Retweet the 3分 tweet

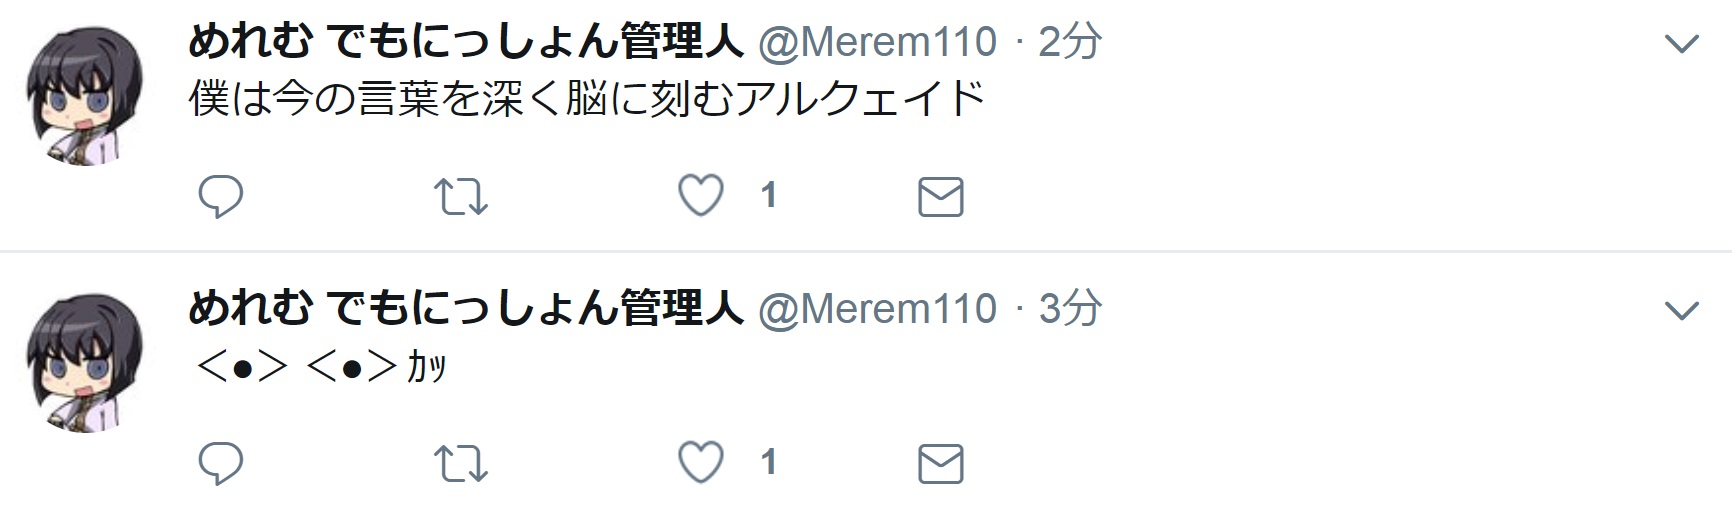pos(461,463)
